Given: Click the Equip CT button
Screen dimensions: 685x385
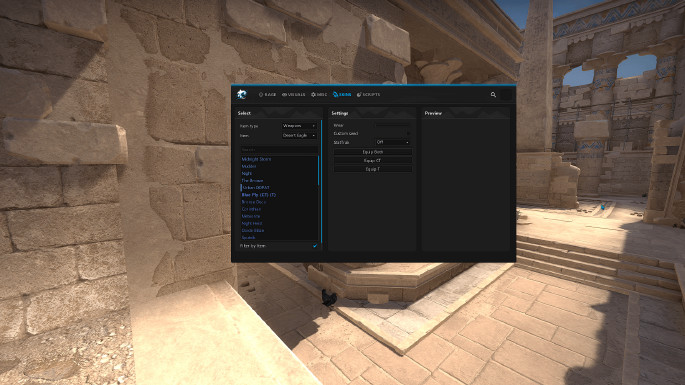Looking at the screenshot, I should coord(373,160).
